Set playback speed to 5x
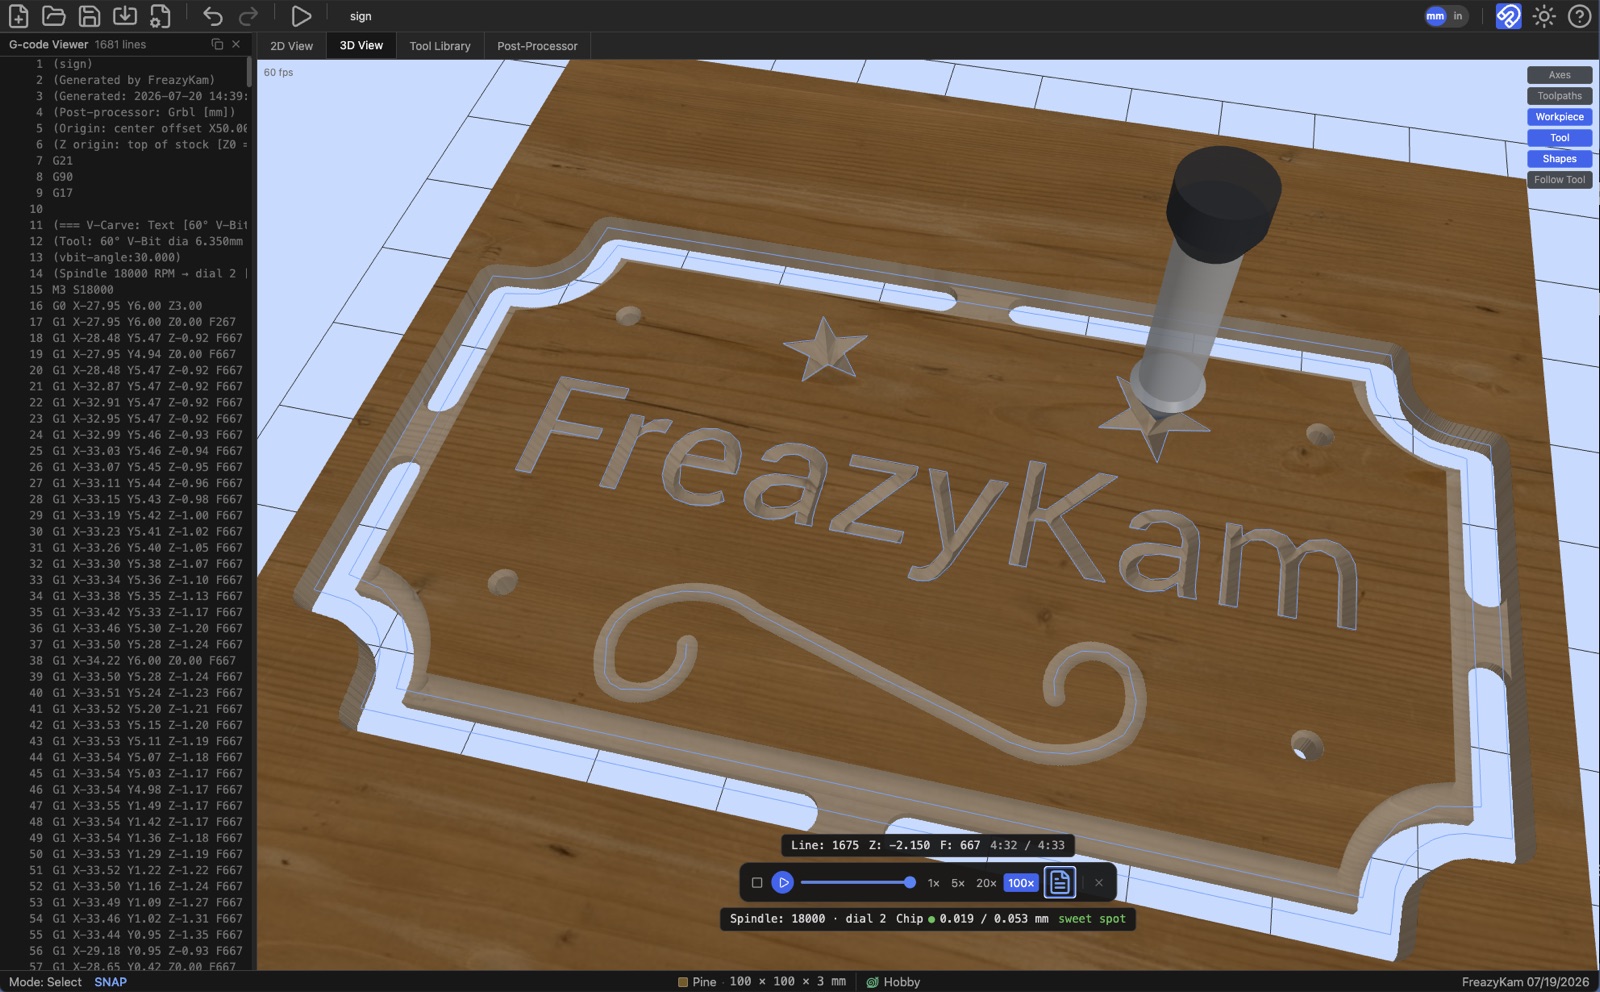 pos(958,883)
